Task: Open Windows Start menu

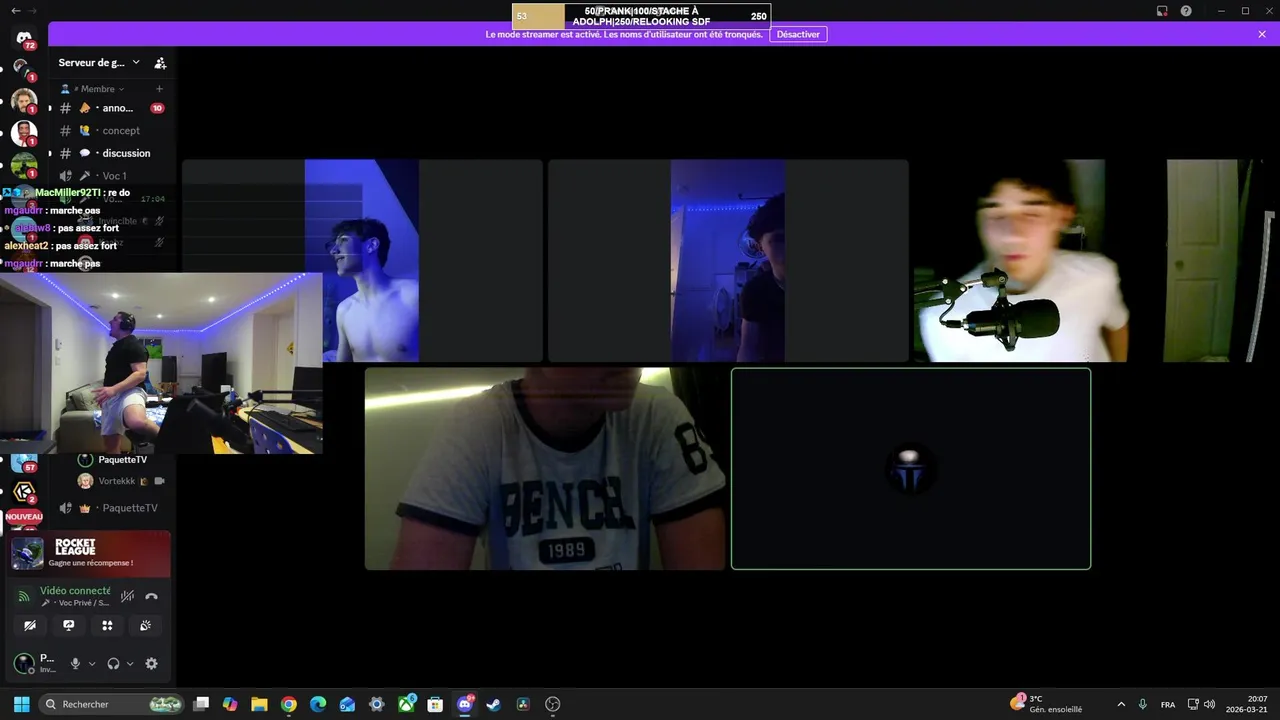Action: pyautogui.click(x=21, y=704)
